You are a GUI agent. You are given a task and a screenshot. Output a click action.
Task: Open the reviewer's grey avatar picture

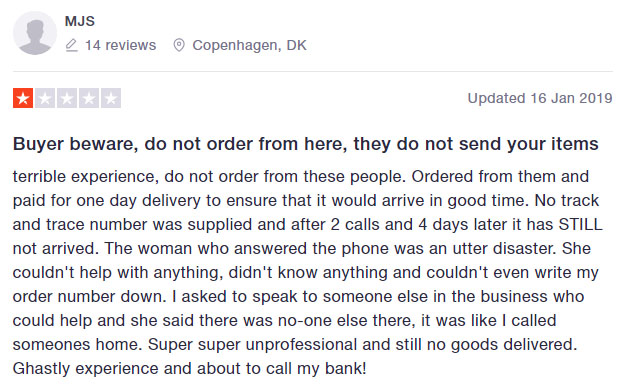pyautogui.click(x=35, y=33)
